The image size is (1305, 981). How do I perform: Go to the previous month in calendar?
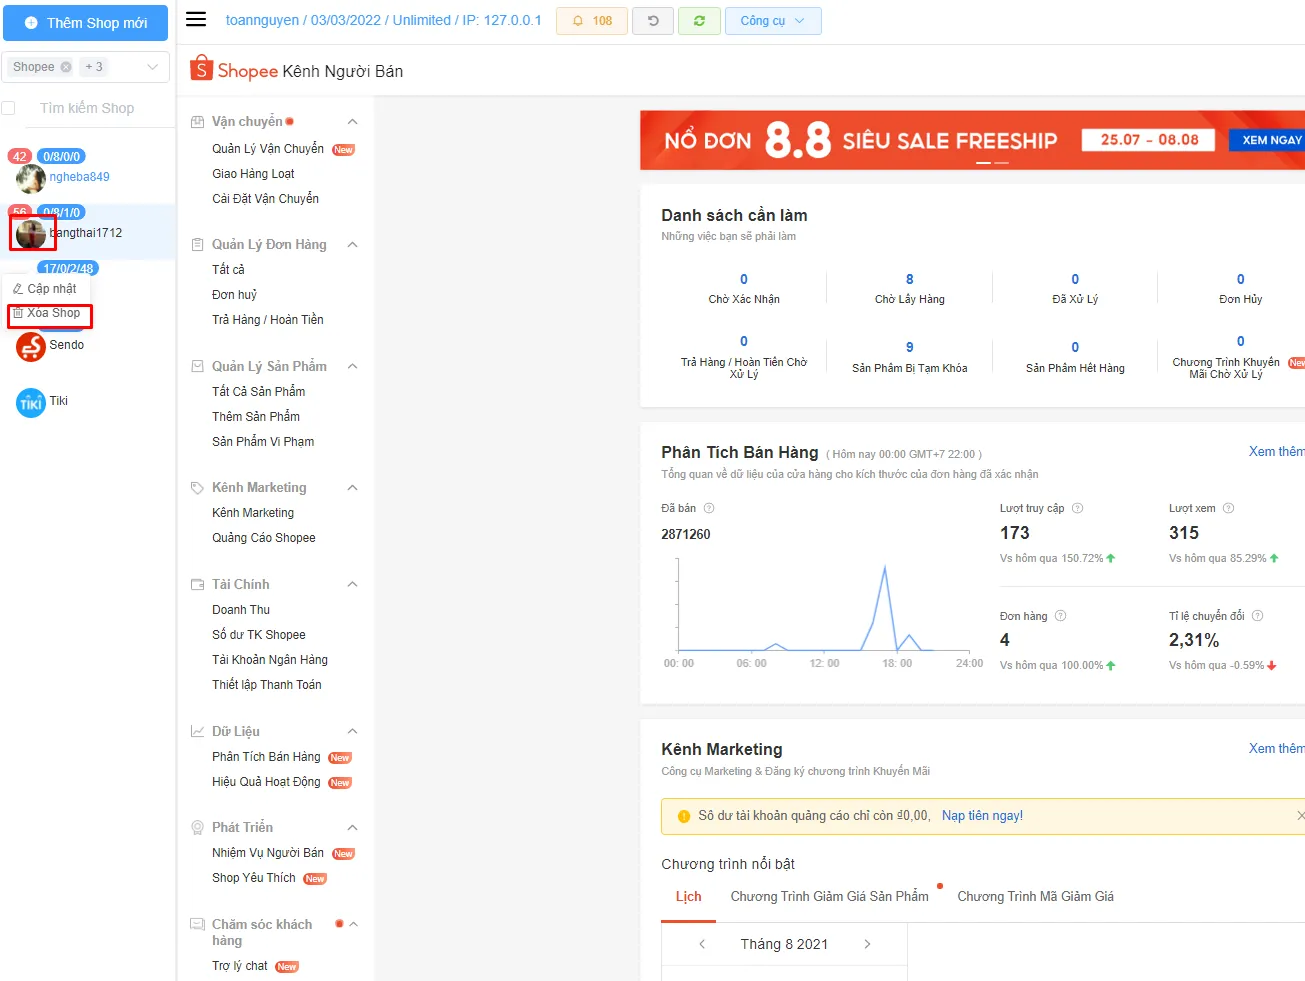point(702,944)
